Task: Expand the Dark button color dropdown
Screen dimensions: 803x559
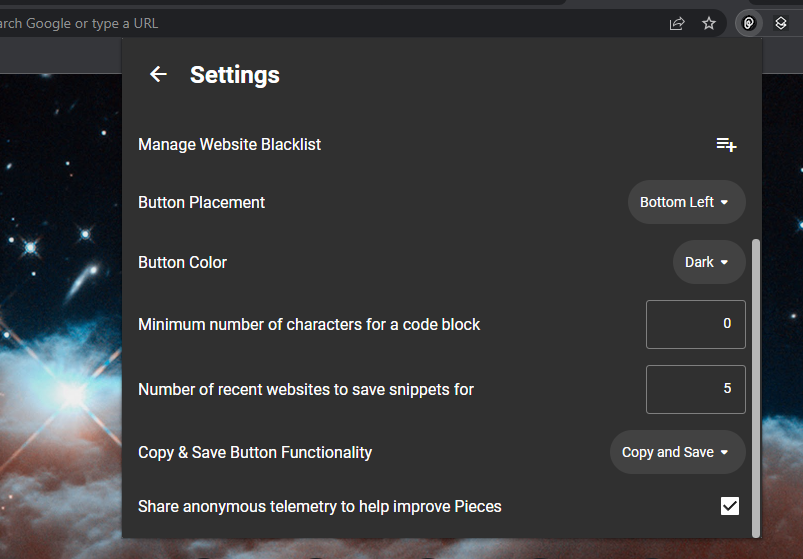Action: tap(708, 262)
